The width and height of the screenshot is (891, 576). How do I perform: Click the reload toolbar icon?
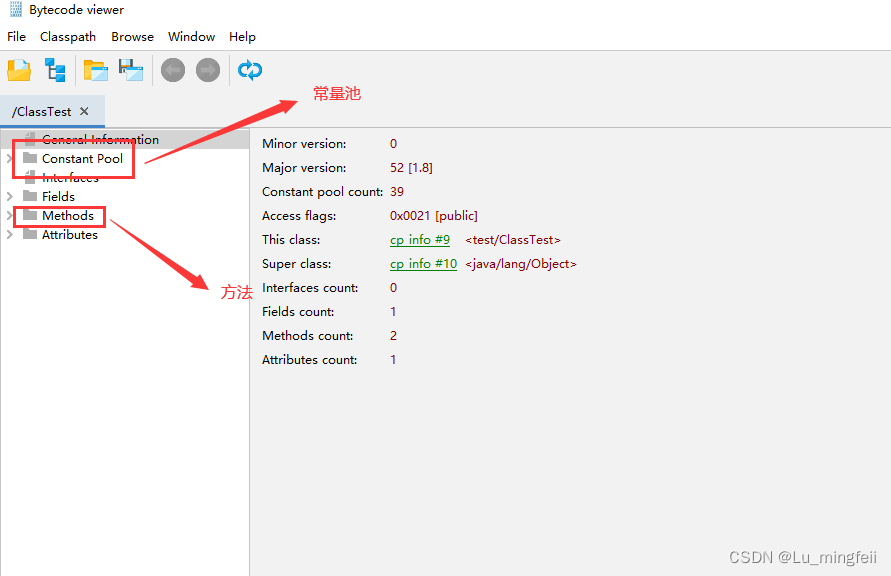click(x=249, y=69)
